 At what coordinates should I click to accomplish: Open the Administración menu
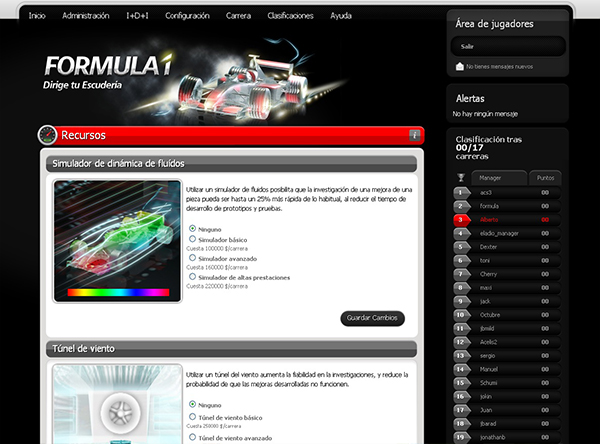(x=86, y=16)
